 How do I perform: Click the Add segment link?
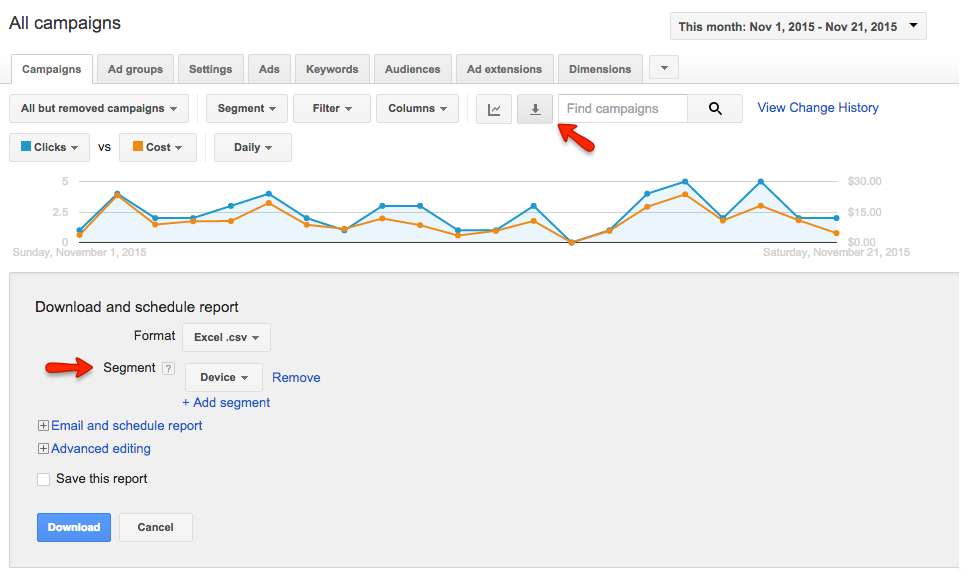tap(226, 403)
